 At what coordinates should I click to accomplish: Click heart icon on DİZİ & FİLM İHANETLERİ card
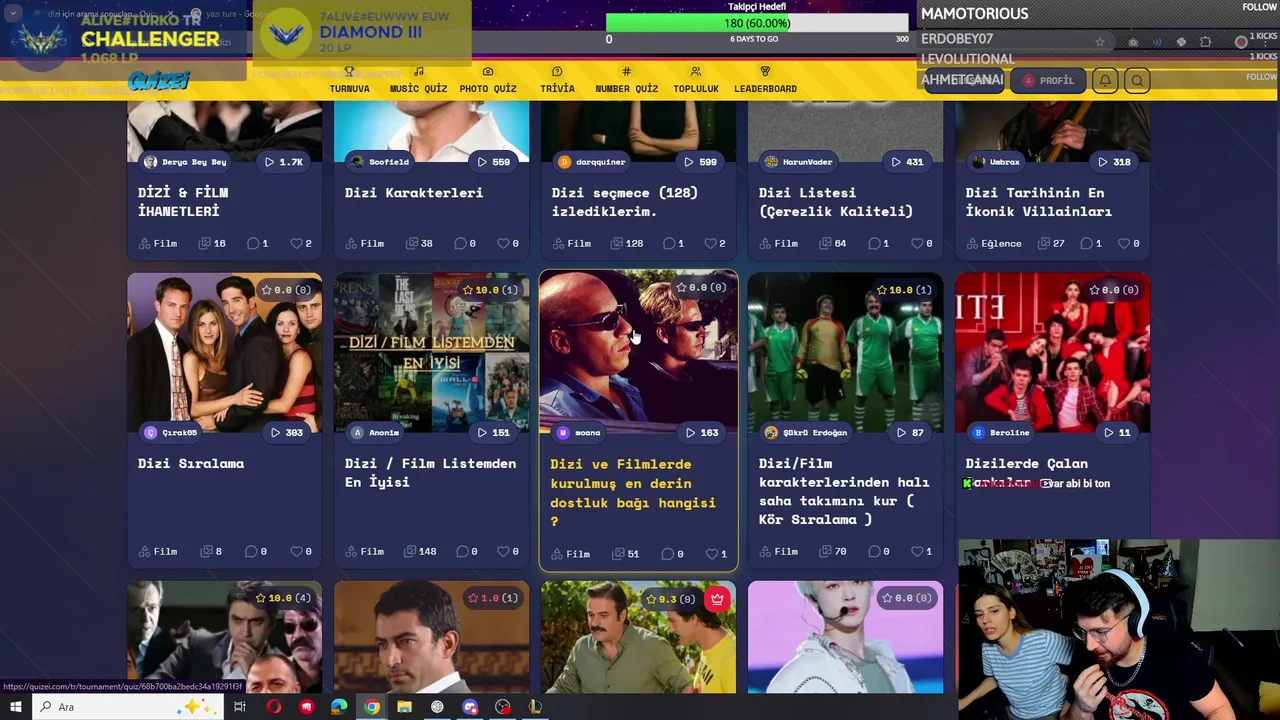[296, 243]
